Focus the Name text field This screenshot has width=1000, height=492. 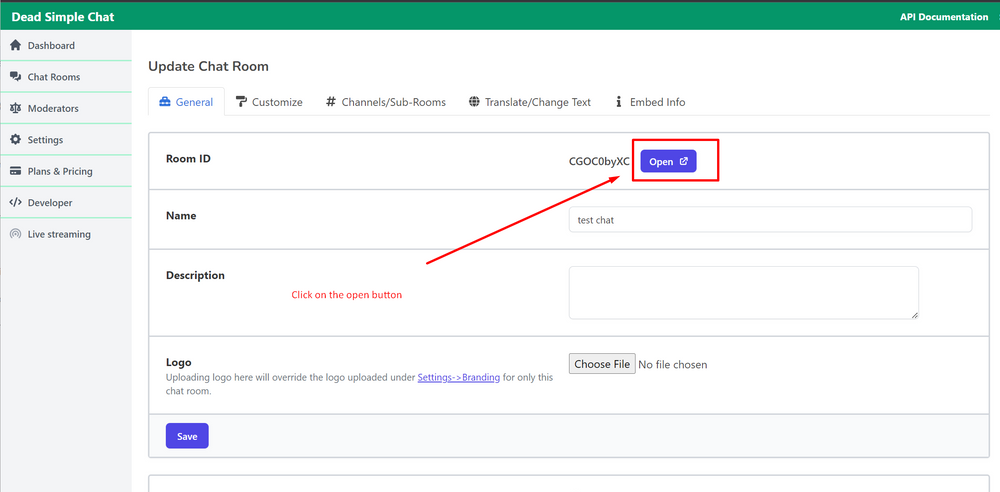770,220
